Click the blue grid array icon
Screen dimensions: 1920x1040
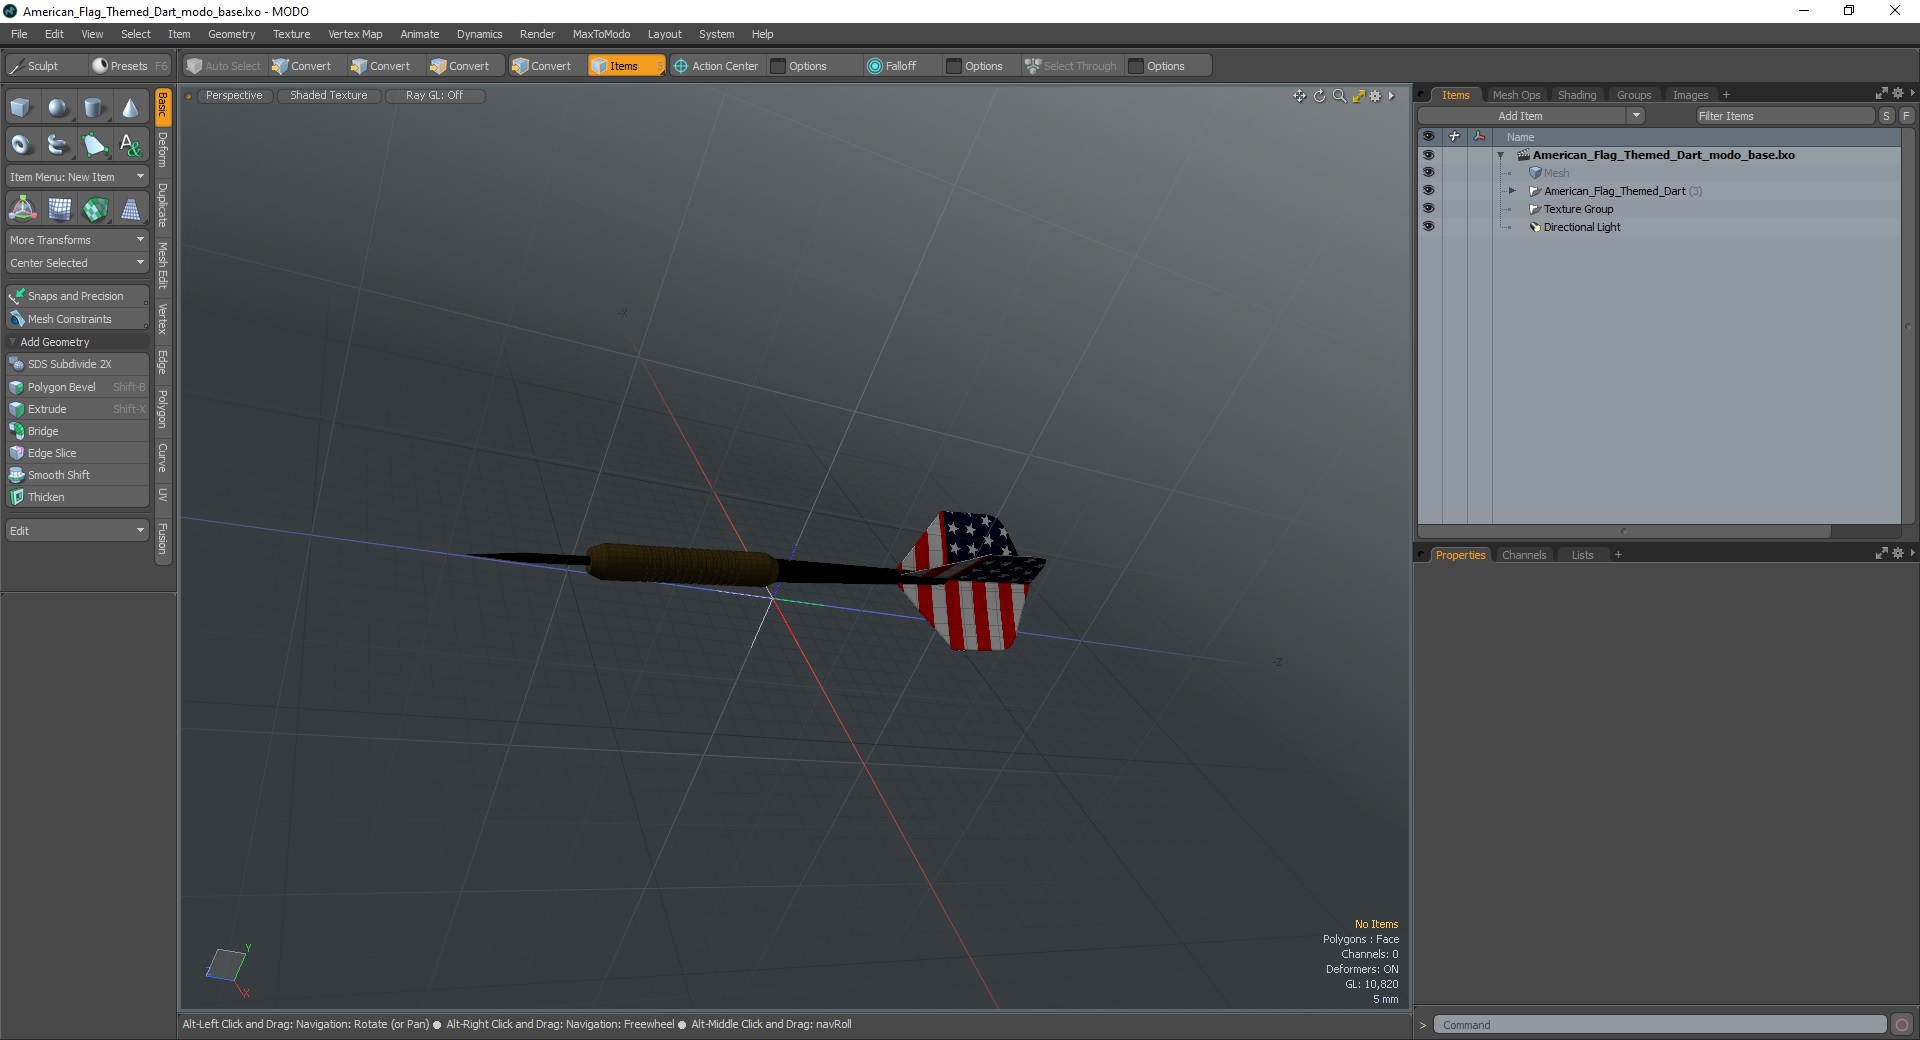point(59,209)
